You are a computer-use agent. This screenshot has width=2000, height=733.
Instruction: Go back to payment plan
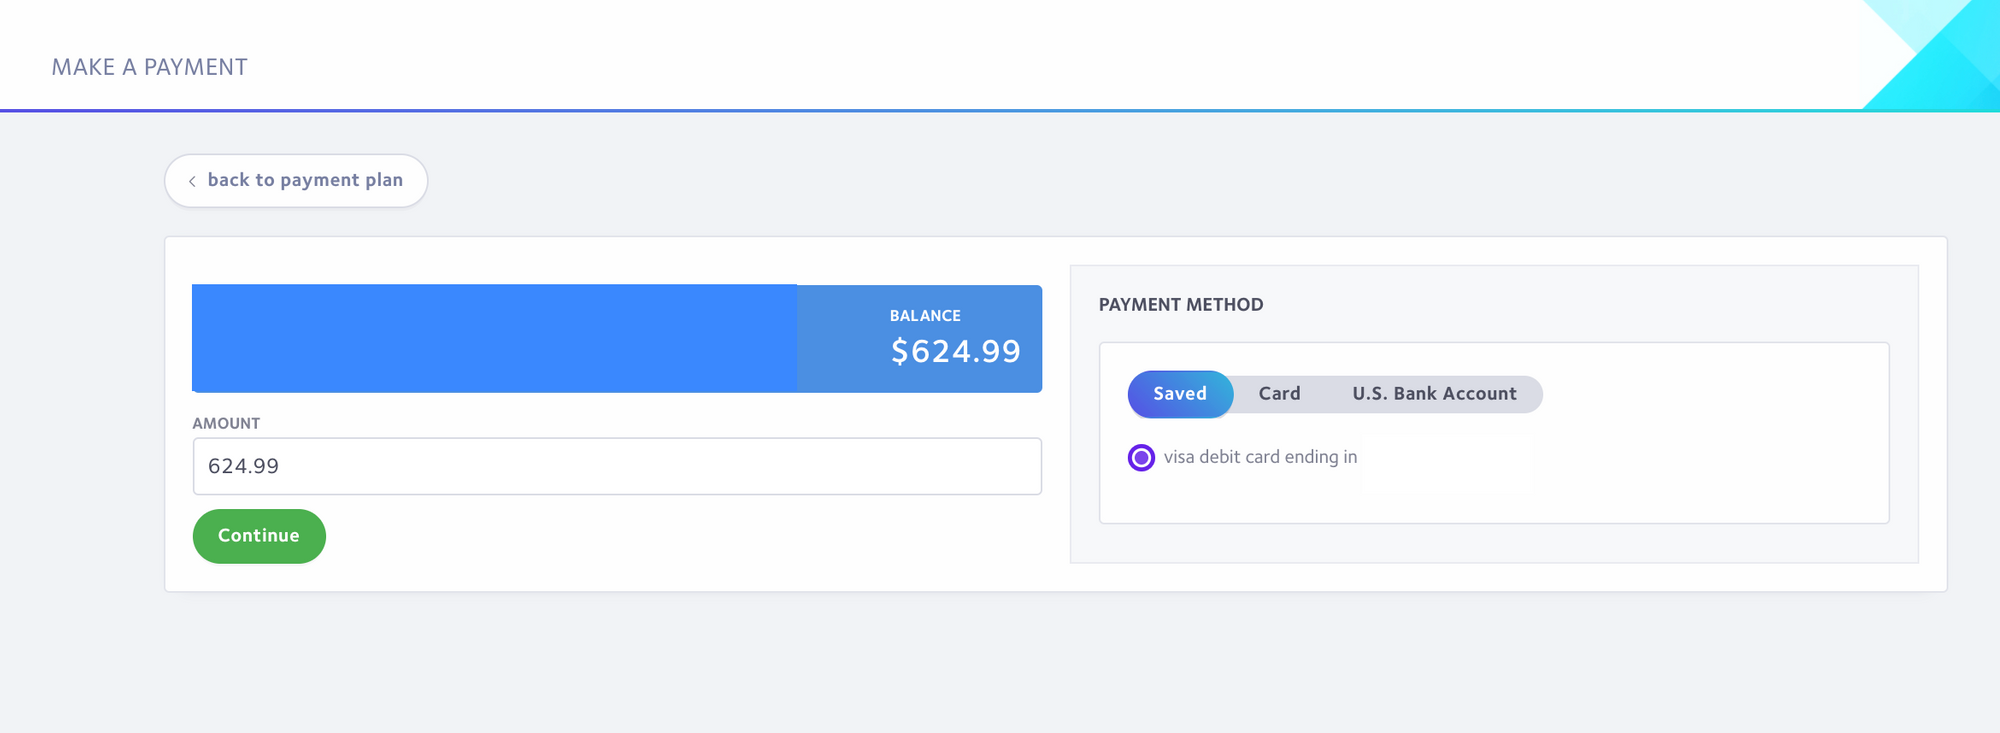tap(296, 181)
